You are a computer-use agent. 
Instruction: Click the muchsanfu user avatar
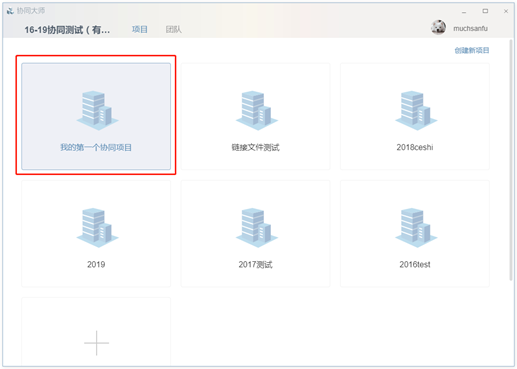pos(438,27)
